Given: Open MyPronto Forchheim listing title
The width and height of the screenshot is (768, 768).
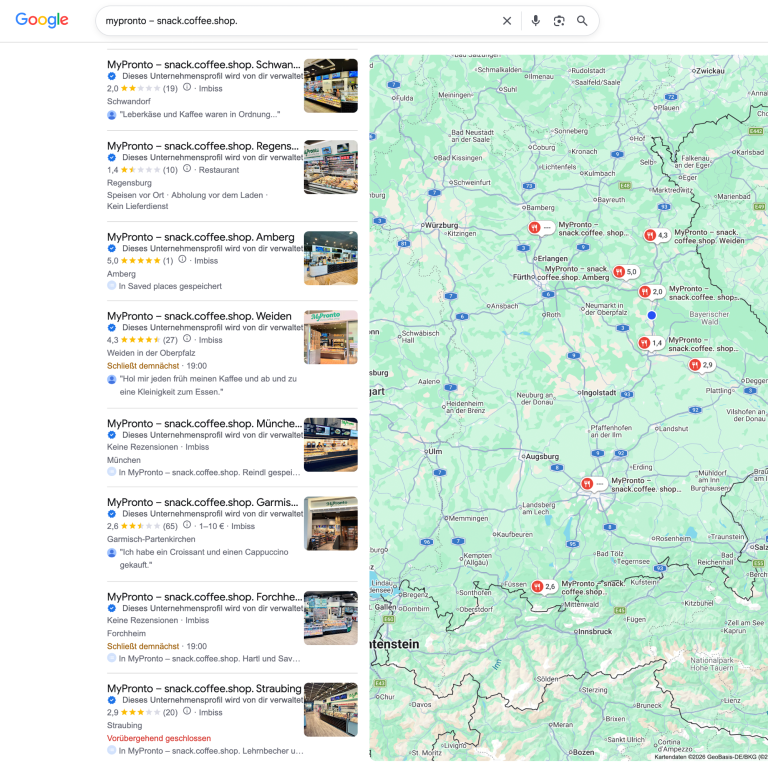Looking at the screenshot, I should point(204,597).
